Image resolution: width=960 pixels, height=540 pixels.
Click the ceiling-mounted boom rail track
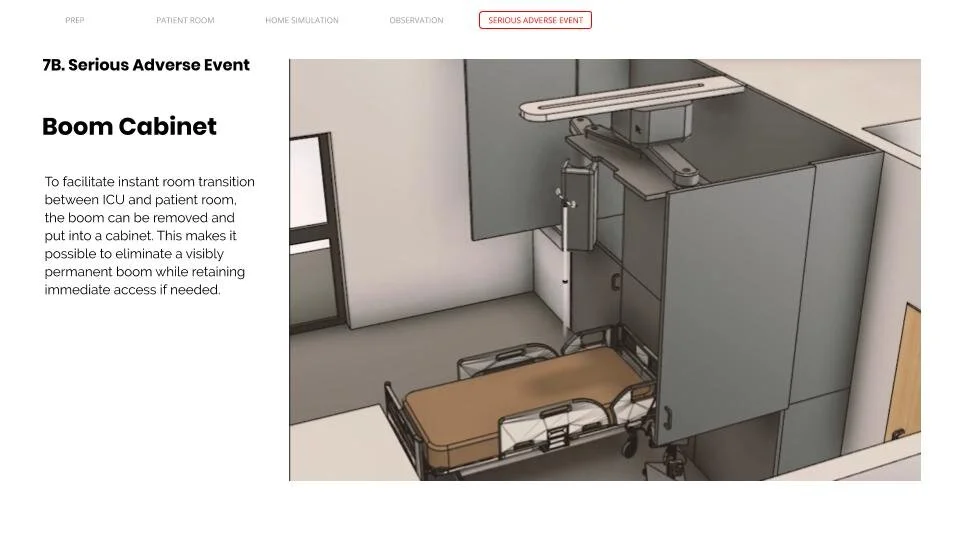[x=631, y=99]
